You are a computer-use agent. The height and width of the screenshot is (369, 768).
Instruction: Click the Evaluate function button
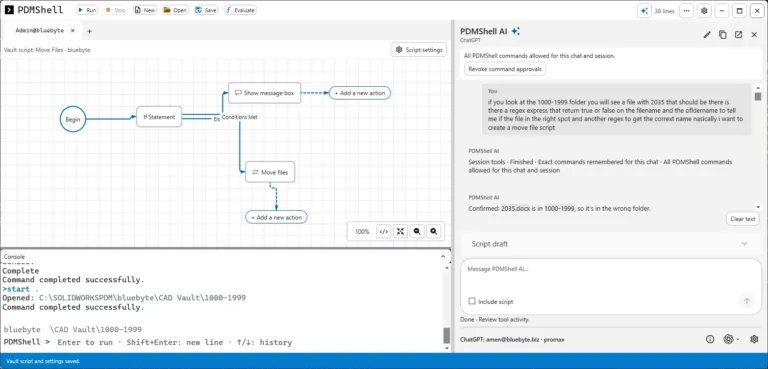click(240, 10)
